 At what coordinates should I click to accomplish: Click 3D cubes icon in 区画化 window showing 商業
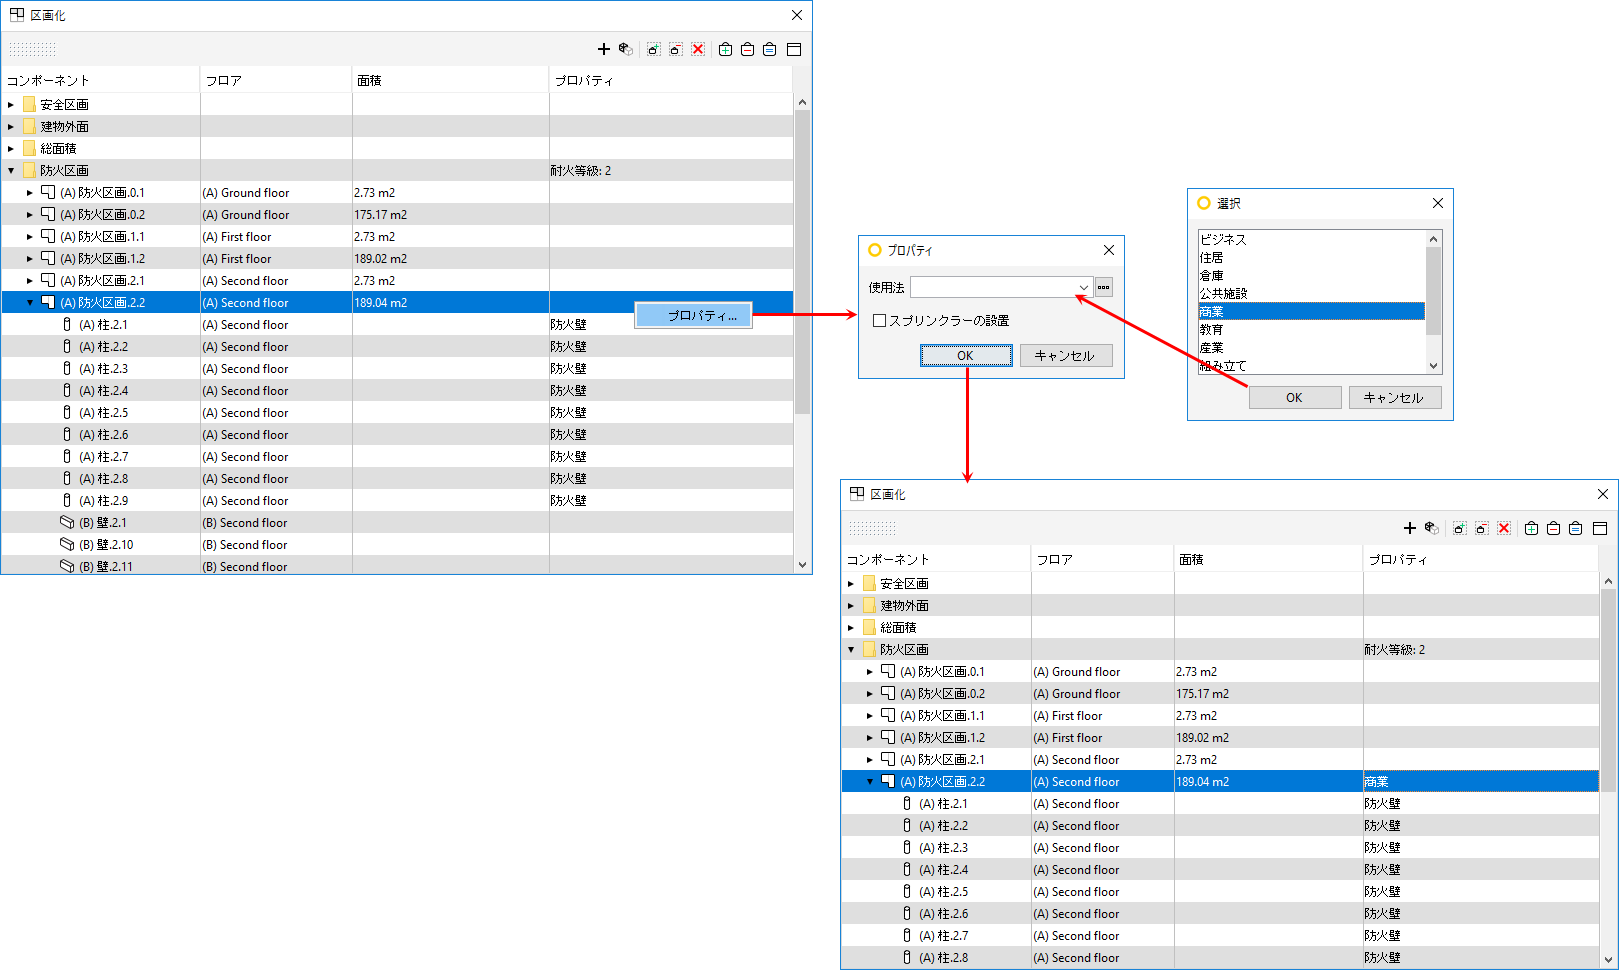tap(1431, 528)
